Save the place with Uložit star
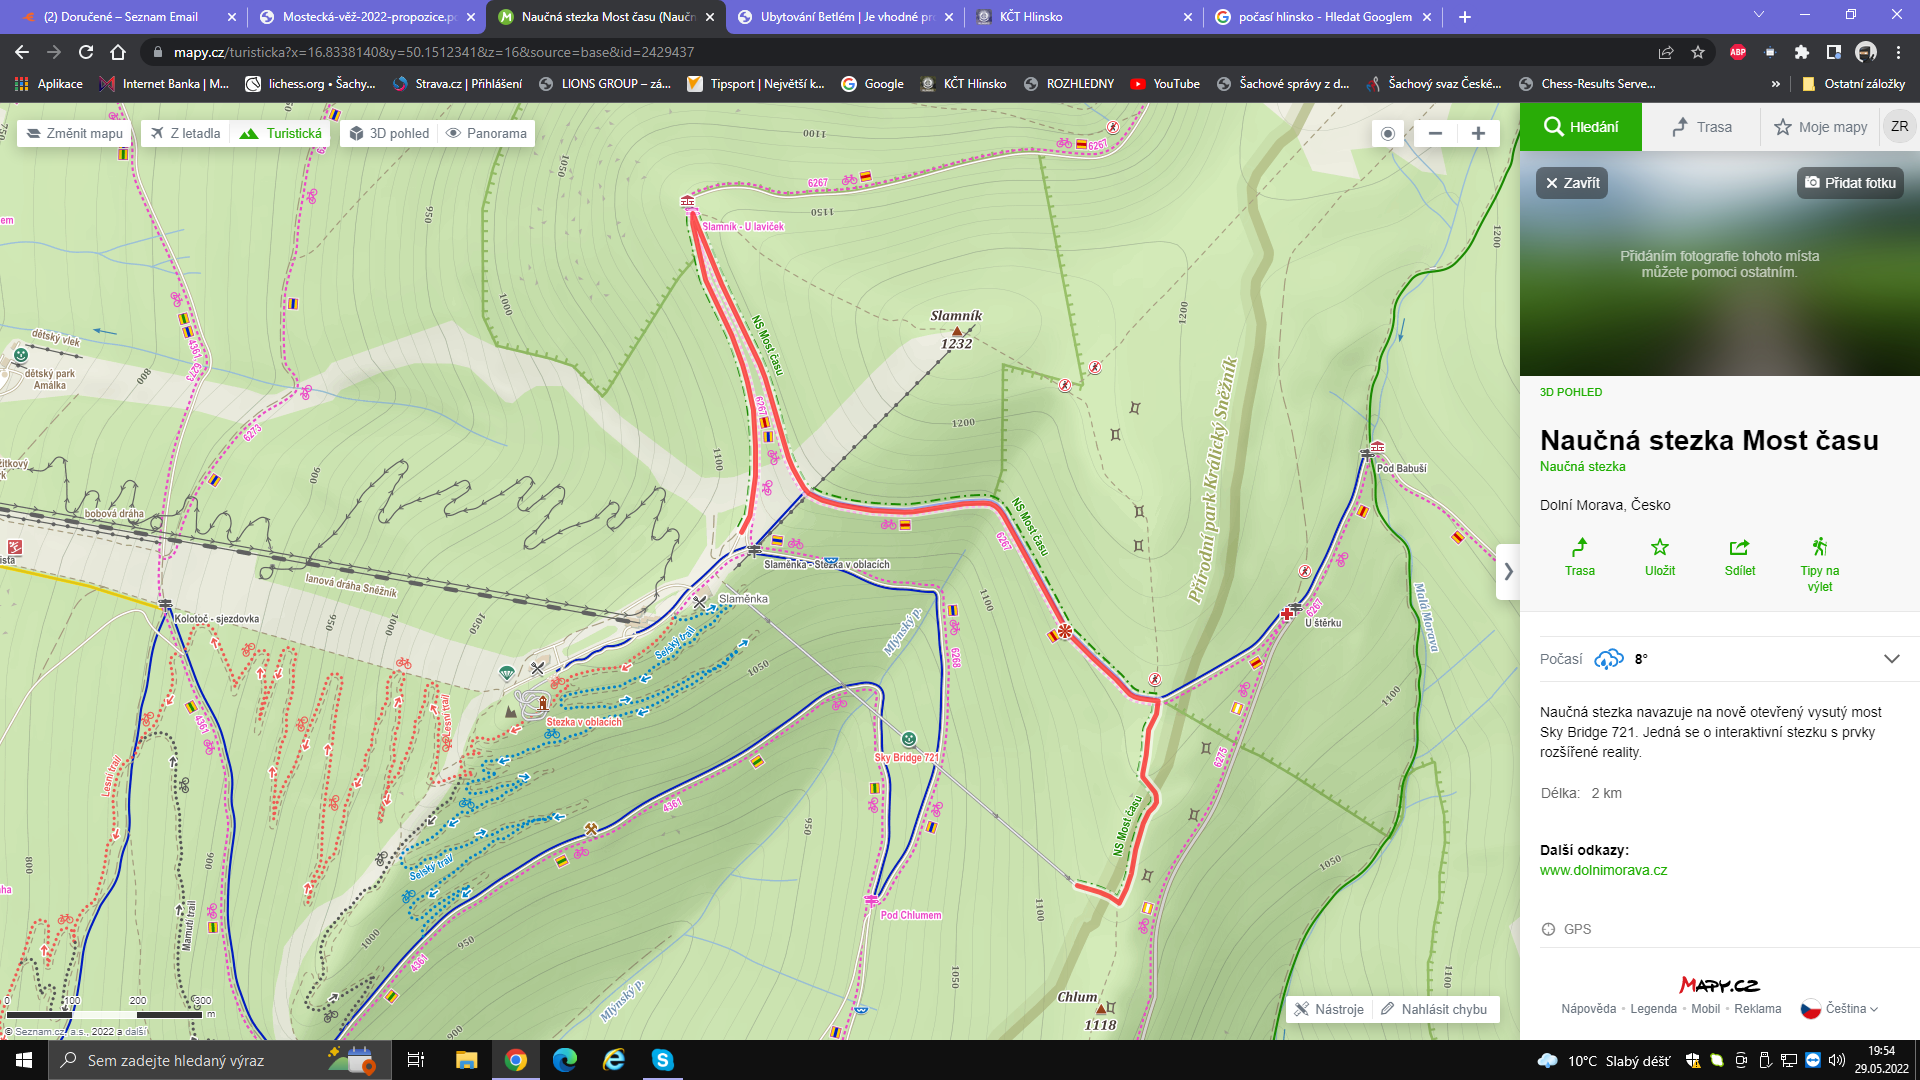 (1659, 547)
